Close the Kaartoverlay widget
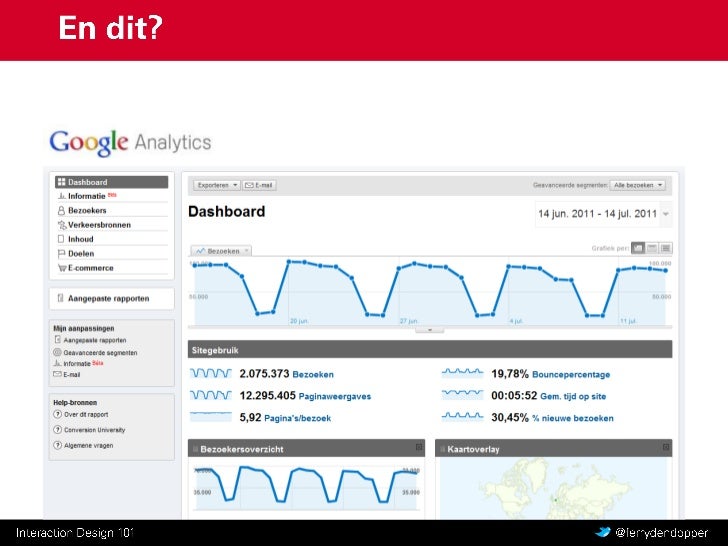 (666, 447)
